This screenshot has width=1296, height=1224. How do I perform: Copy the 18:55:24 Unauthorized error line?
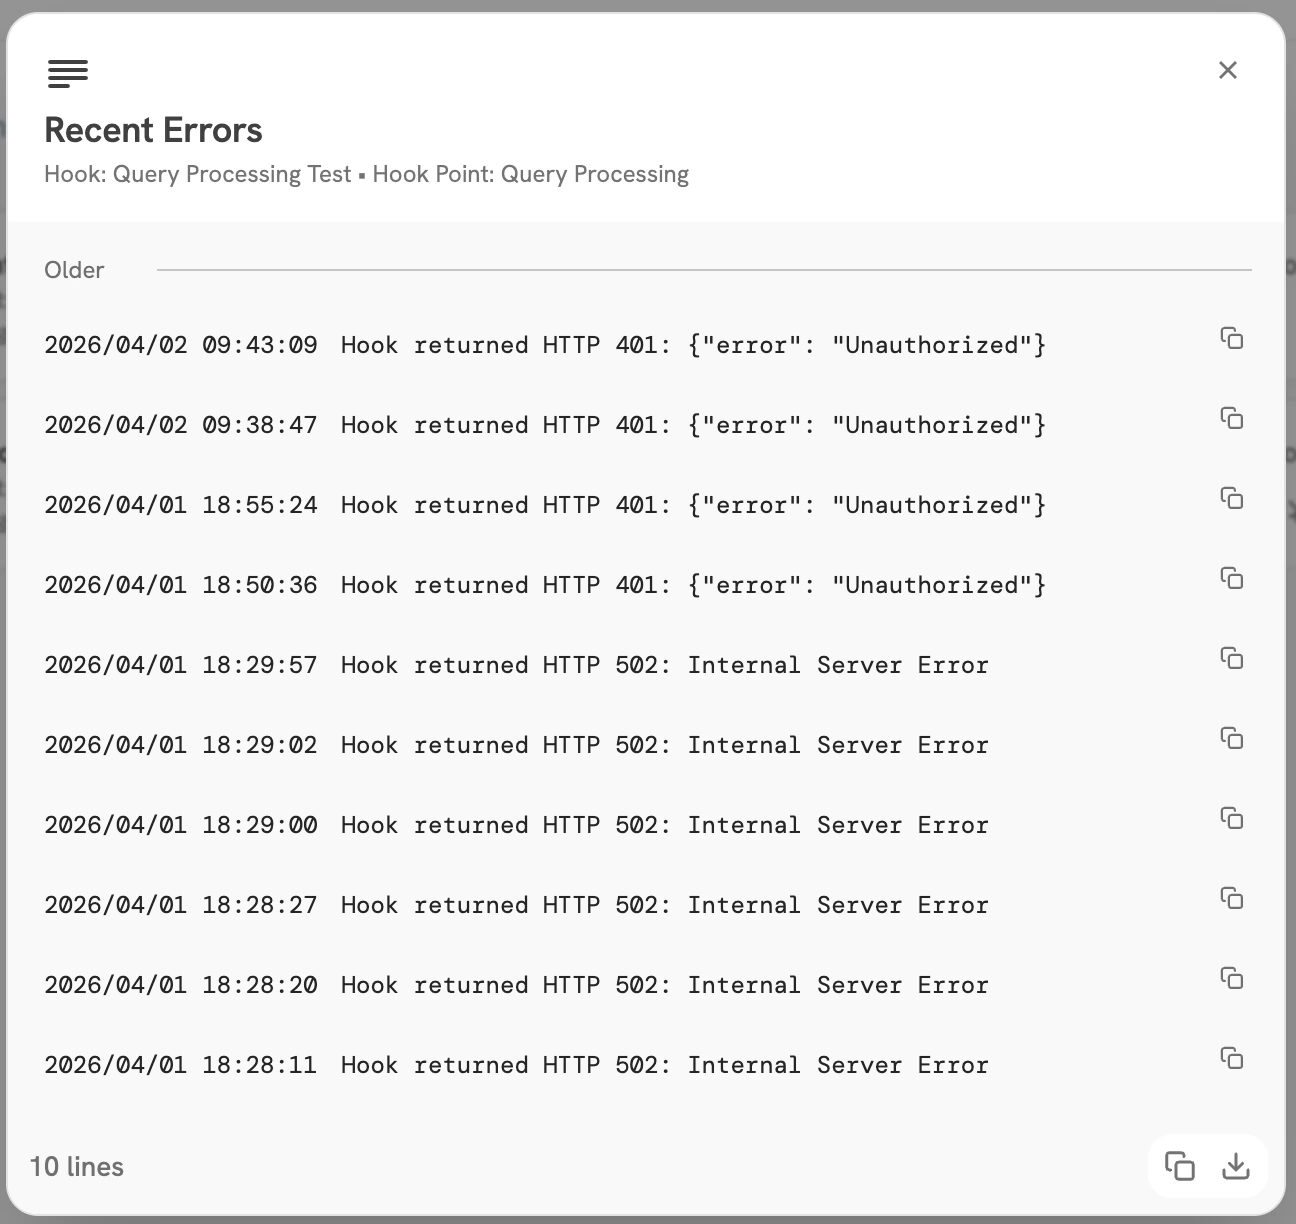coord(1232,499)
